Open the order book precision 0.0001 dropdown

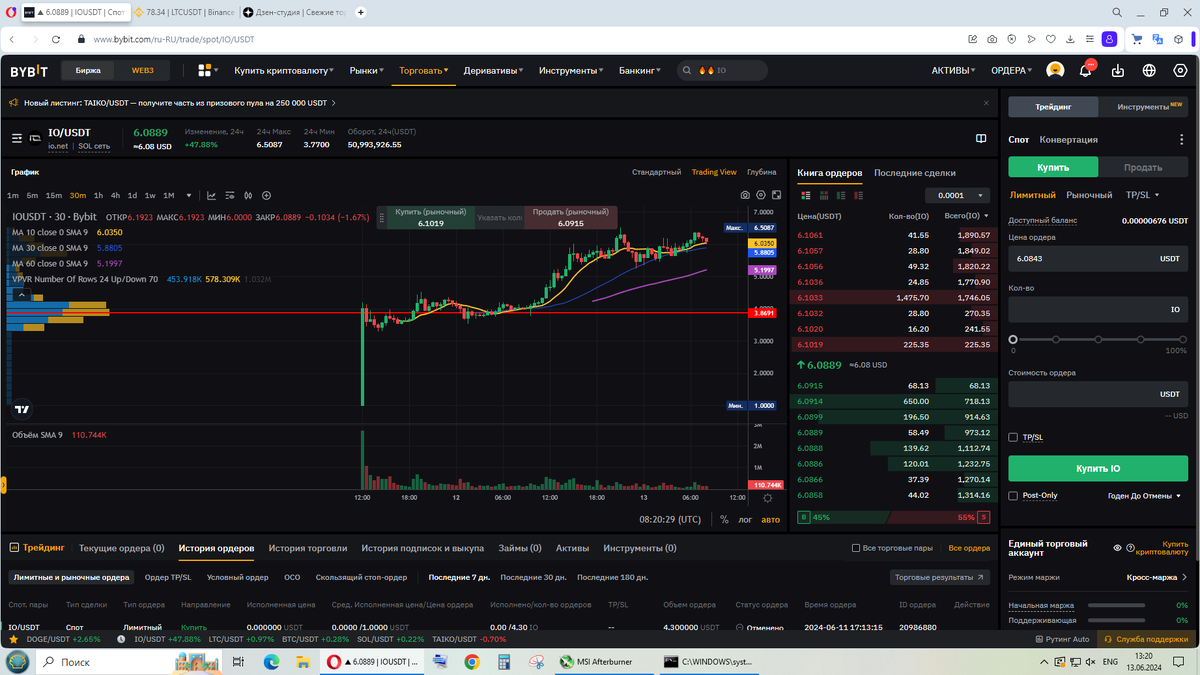(957, 195)
